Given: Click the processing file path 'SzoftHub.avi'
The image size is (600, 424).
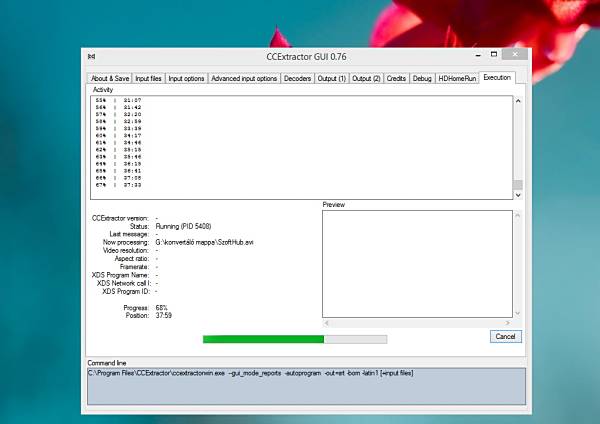Looking at the screenshot, I should pyautogui.click(x=204, y=242).
